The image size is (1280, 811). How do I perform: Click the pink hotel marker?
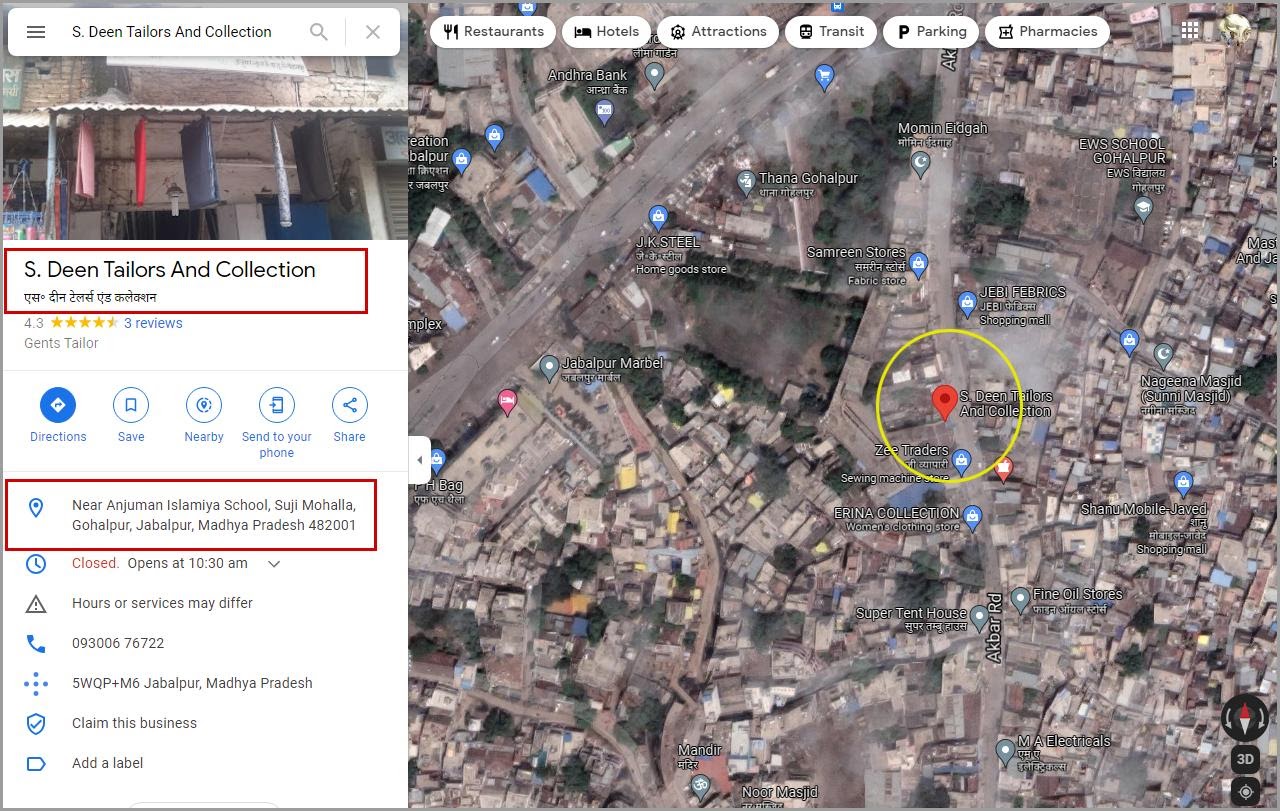click(508, 402)
